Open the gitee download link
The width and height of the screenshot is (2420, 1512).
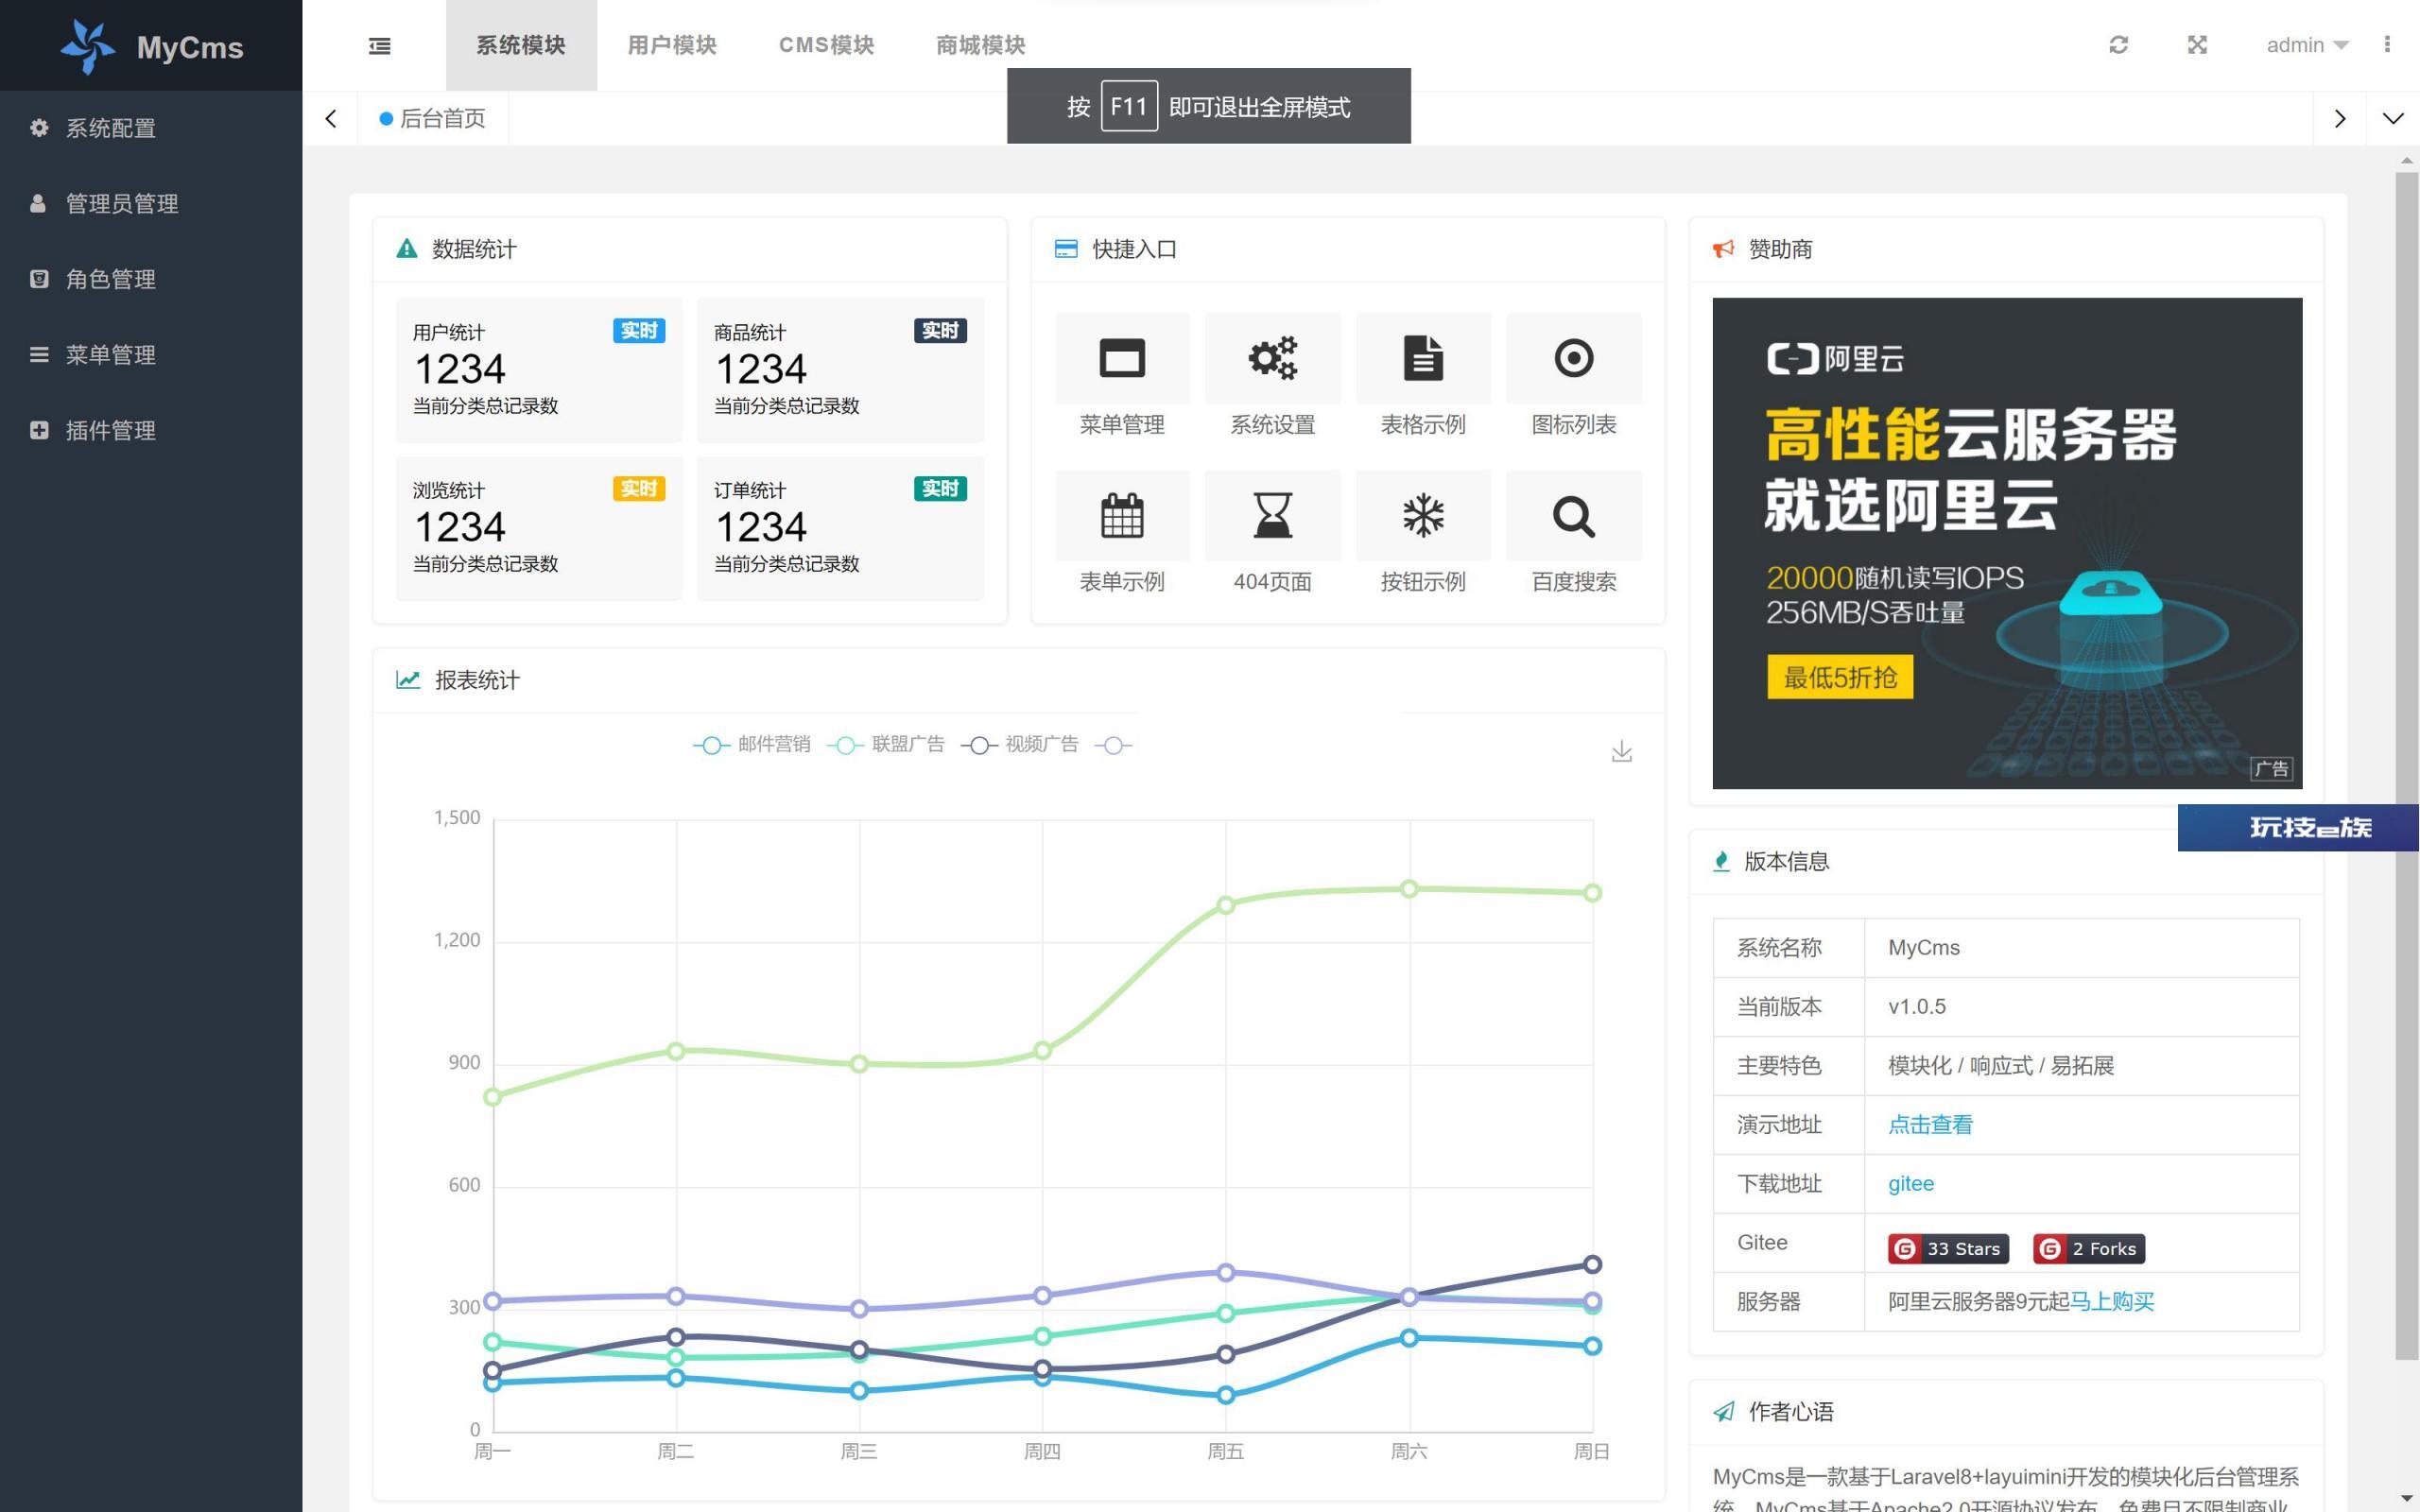1910,1183
